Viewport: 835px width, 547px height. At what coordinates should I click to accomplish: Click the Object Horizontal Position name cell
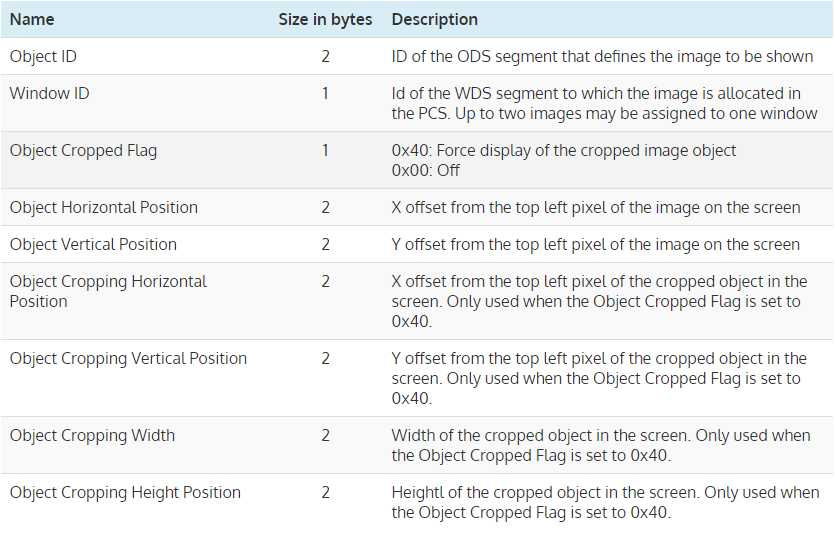click(x=103, y=208)
